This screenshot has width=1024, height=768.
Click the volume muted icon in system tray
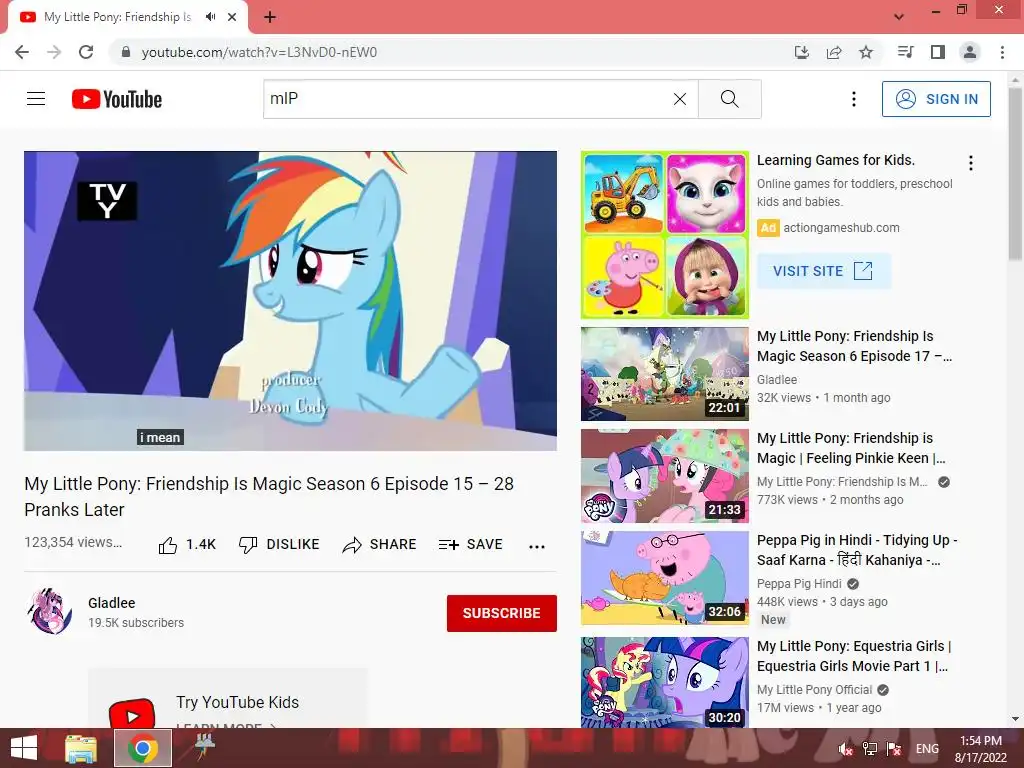pos(846,749)
